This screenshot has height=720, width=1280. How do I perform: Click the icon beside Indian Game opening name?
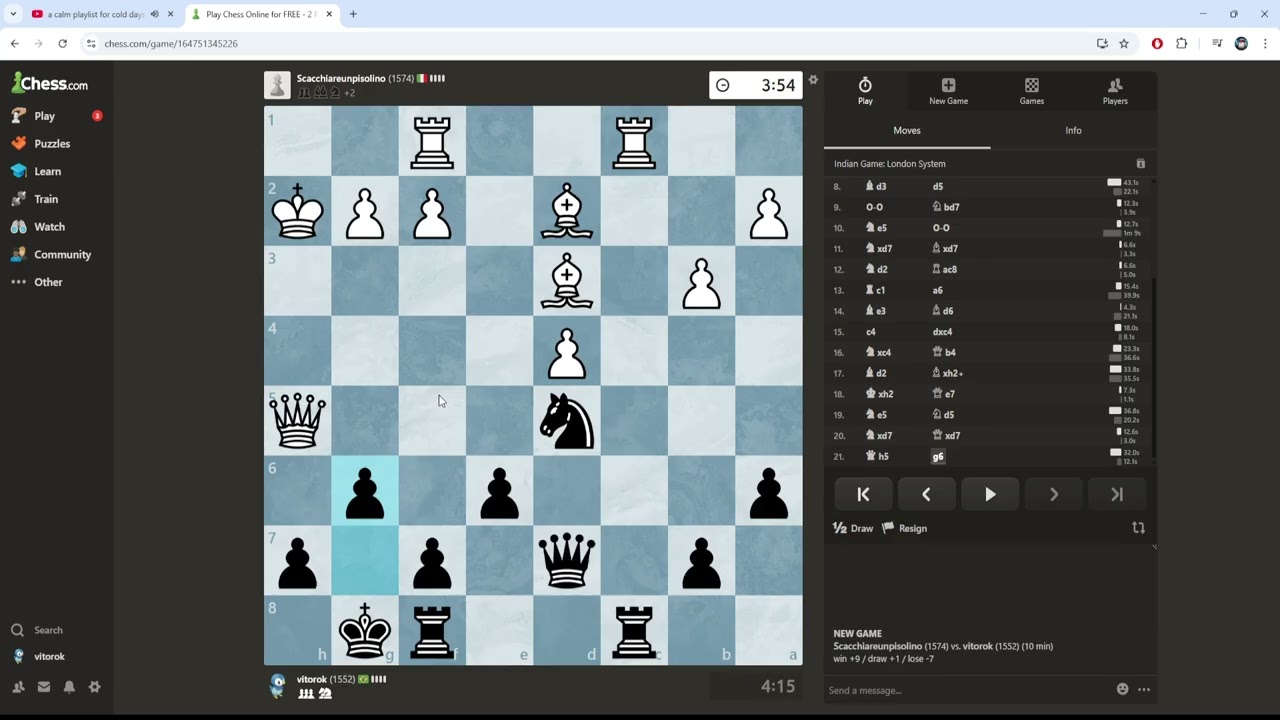tap(1140, 164)
